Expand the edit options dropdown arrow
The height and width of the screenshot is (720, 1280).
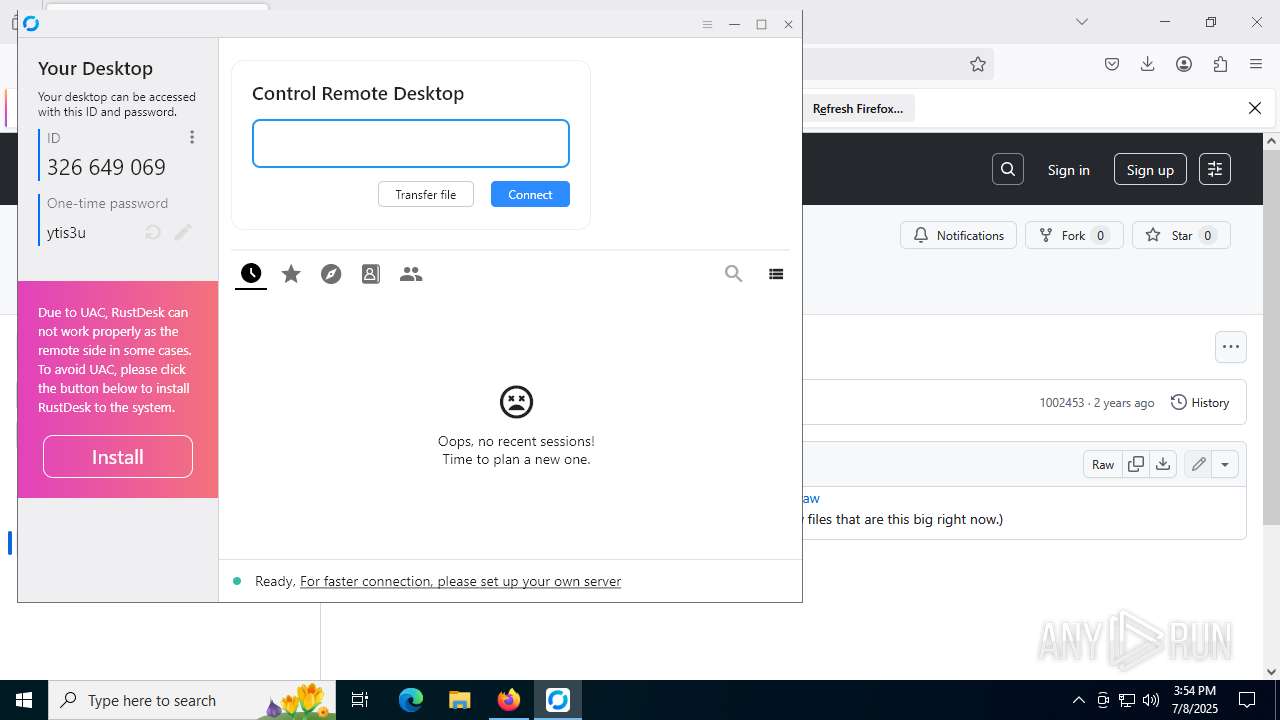1225,464
